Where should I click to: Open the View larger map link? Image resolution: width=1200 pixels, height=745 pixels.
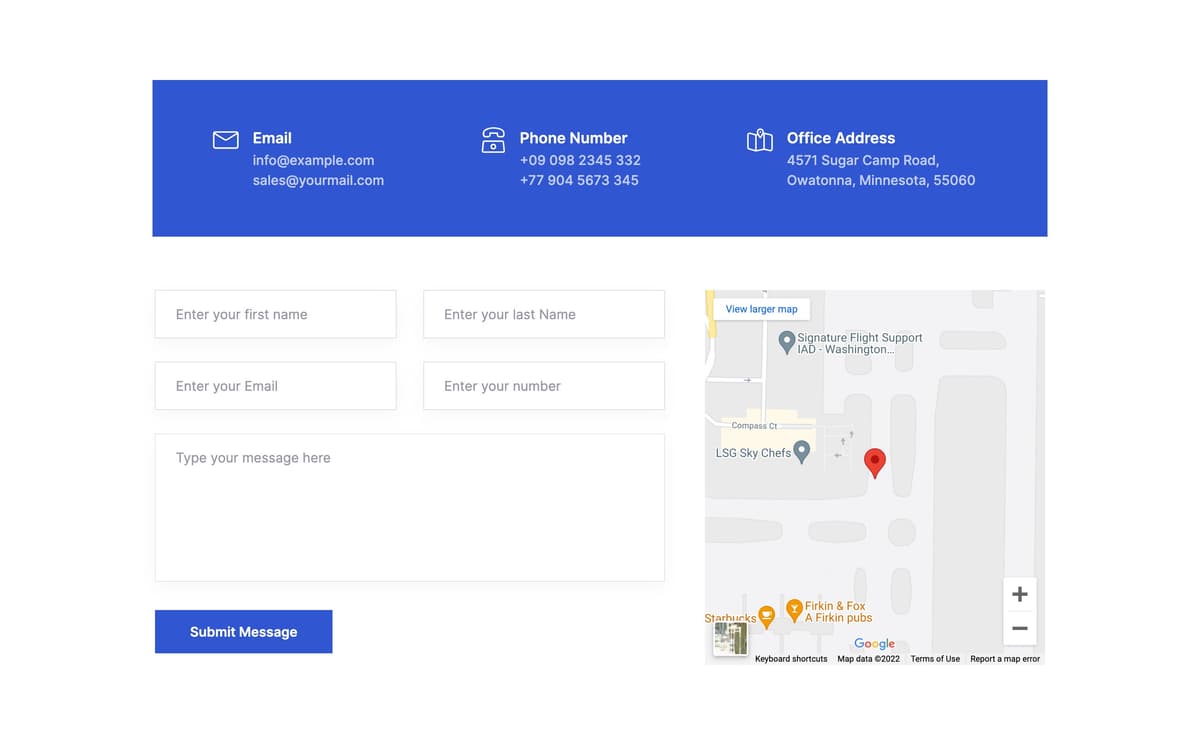[761, 309]
